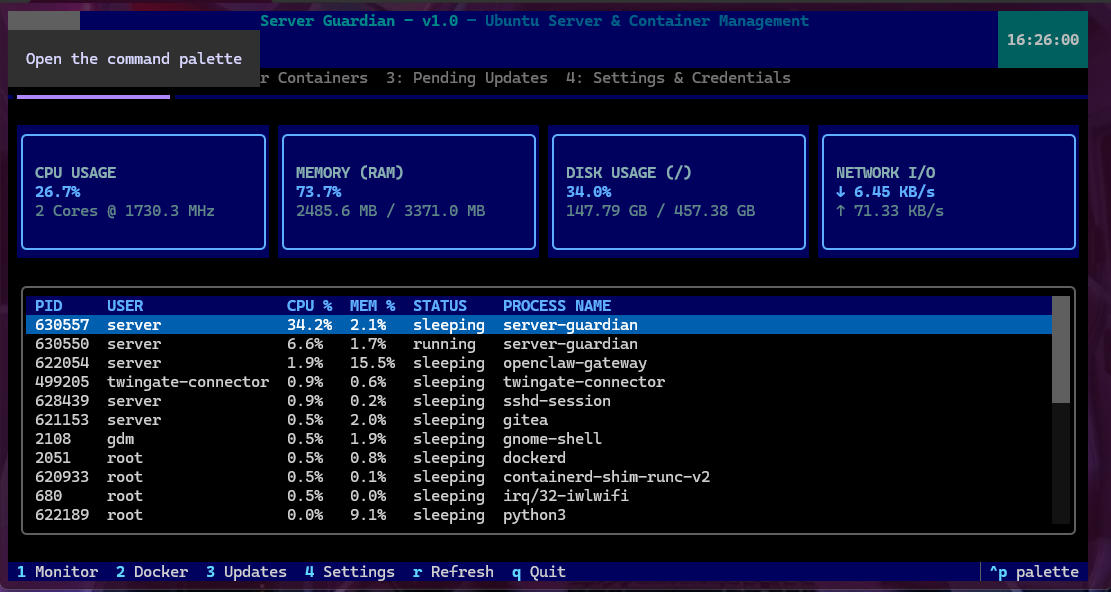
Task: Select the MEMORY (RAM) card
Action: coord(409,192)
